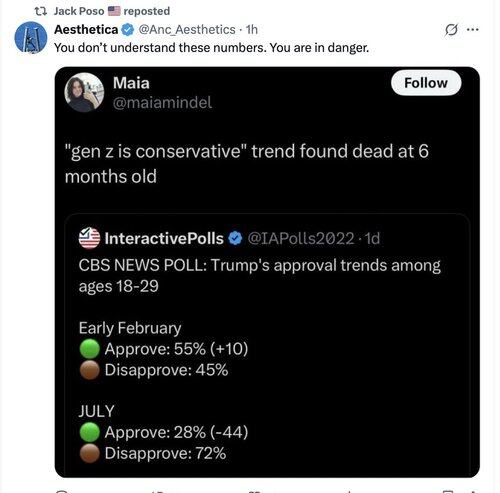The width and height of the screenshot is (500, 493).
Task: Click Aesthetica's blue verified badge
Action: pos(128,30)
